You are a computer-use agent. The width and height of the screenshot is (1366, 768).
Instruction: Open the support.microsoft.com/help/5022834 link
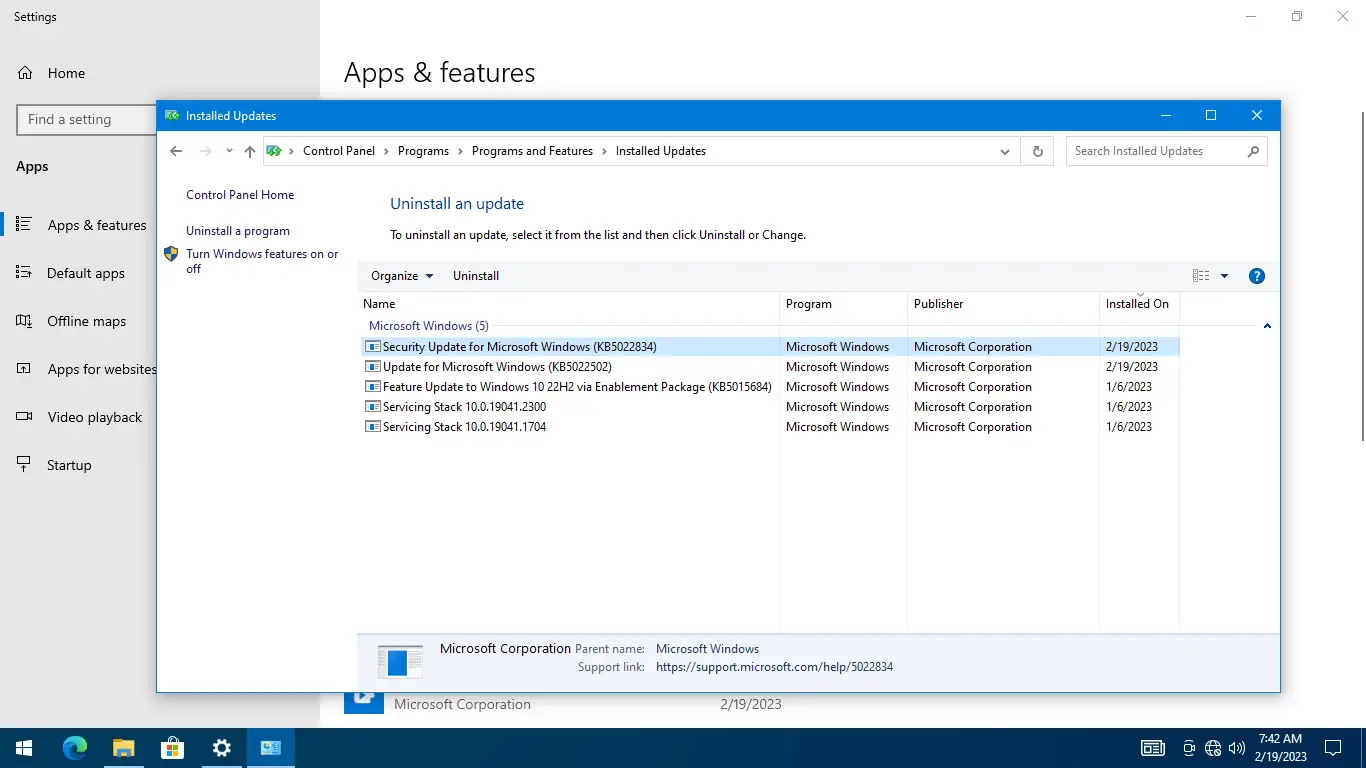tap(774, 667)
